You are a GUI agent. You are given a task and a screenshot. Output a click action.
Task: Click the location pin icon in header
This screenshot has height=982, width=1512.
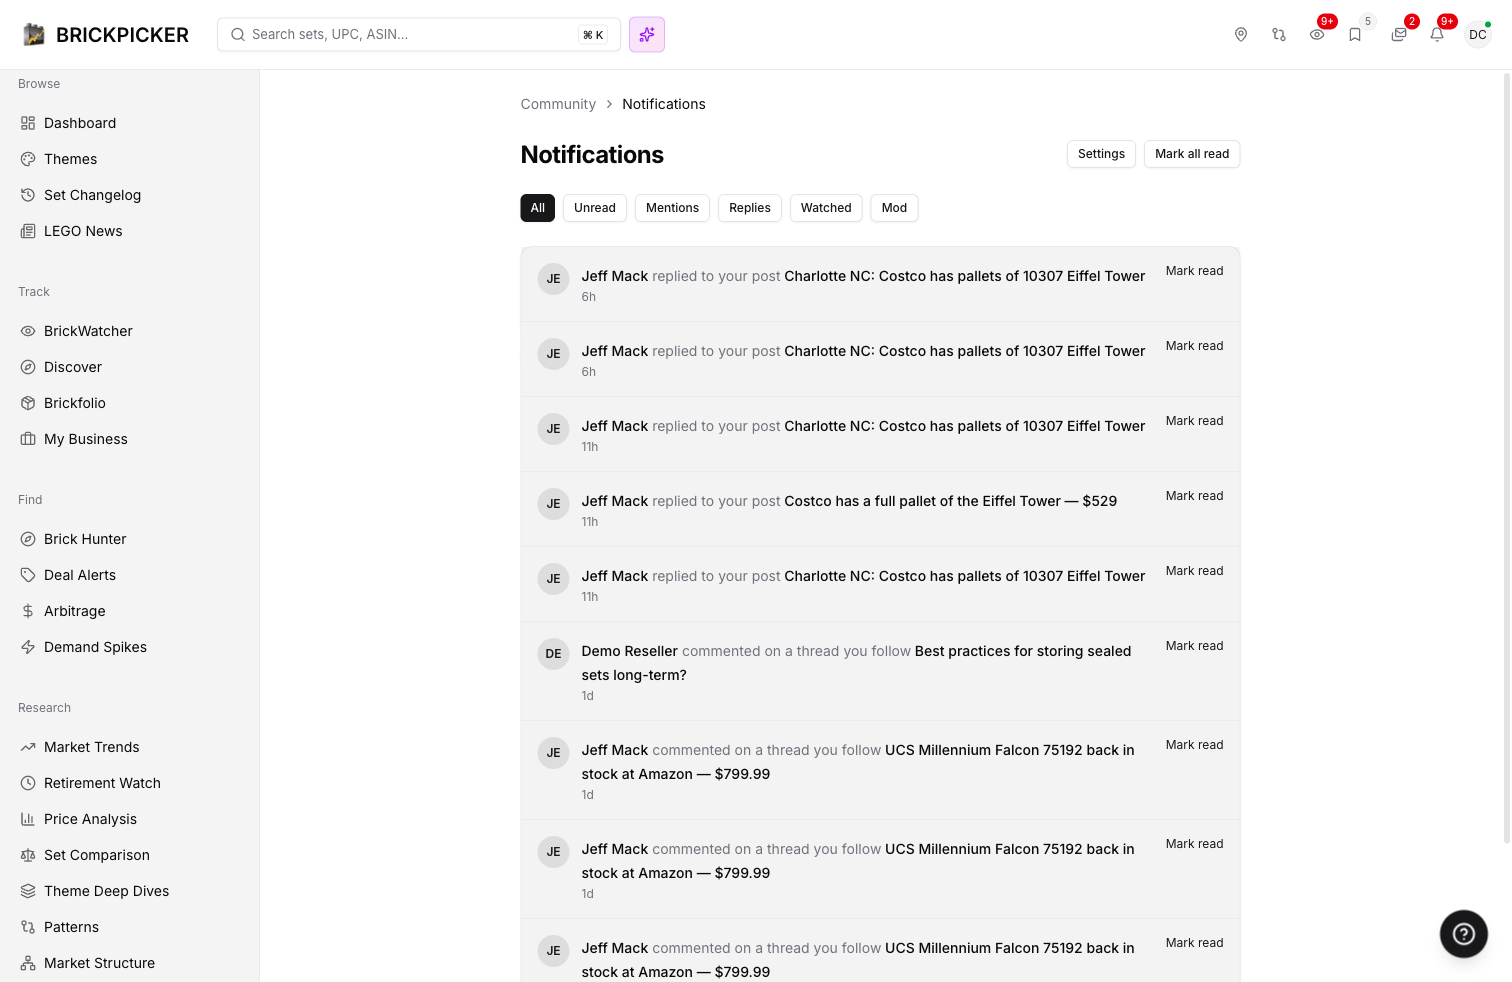coord(1241,35)
